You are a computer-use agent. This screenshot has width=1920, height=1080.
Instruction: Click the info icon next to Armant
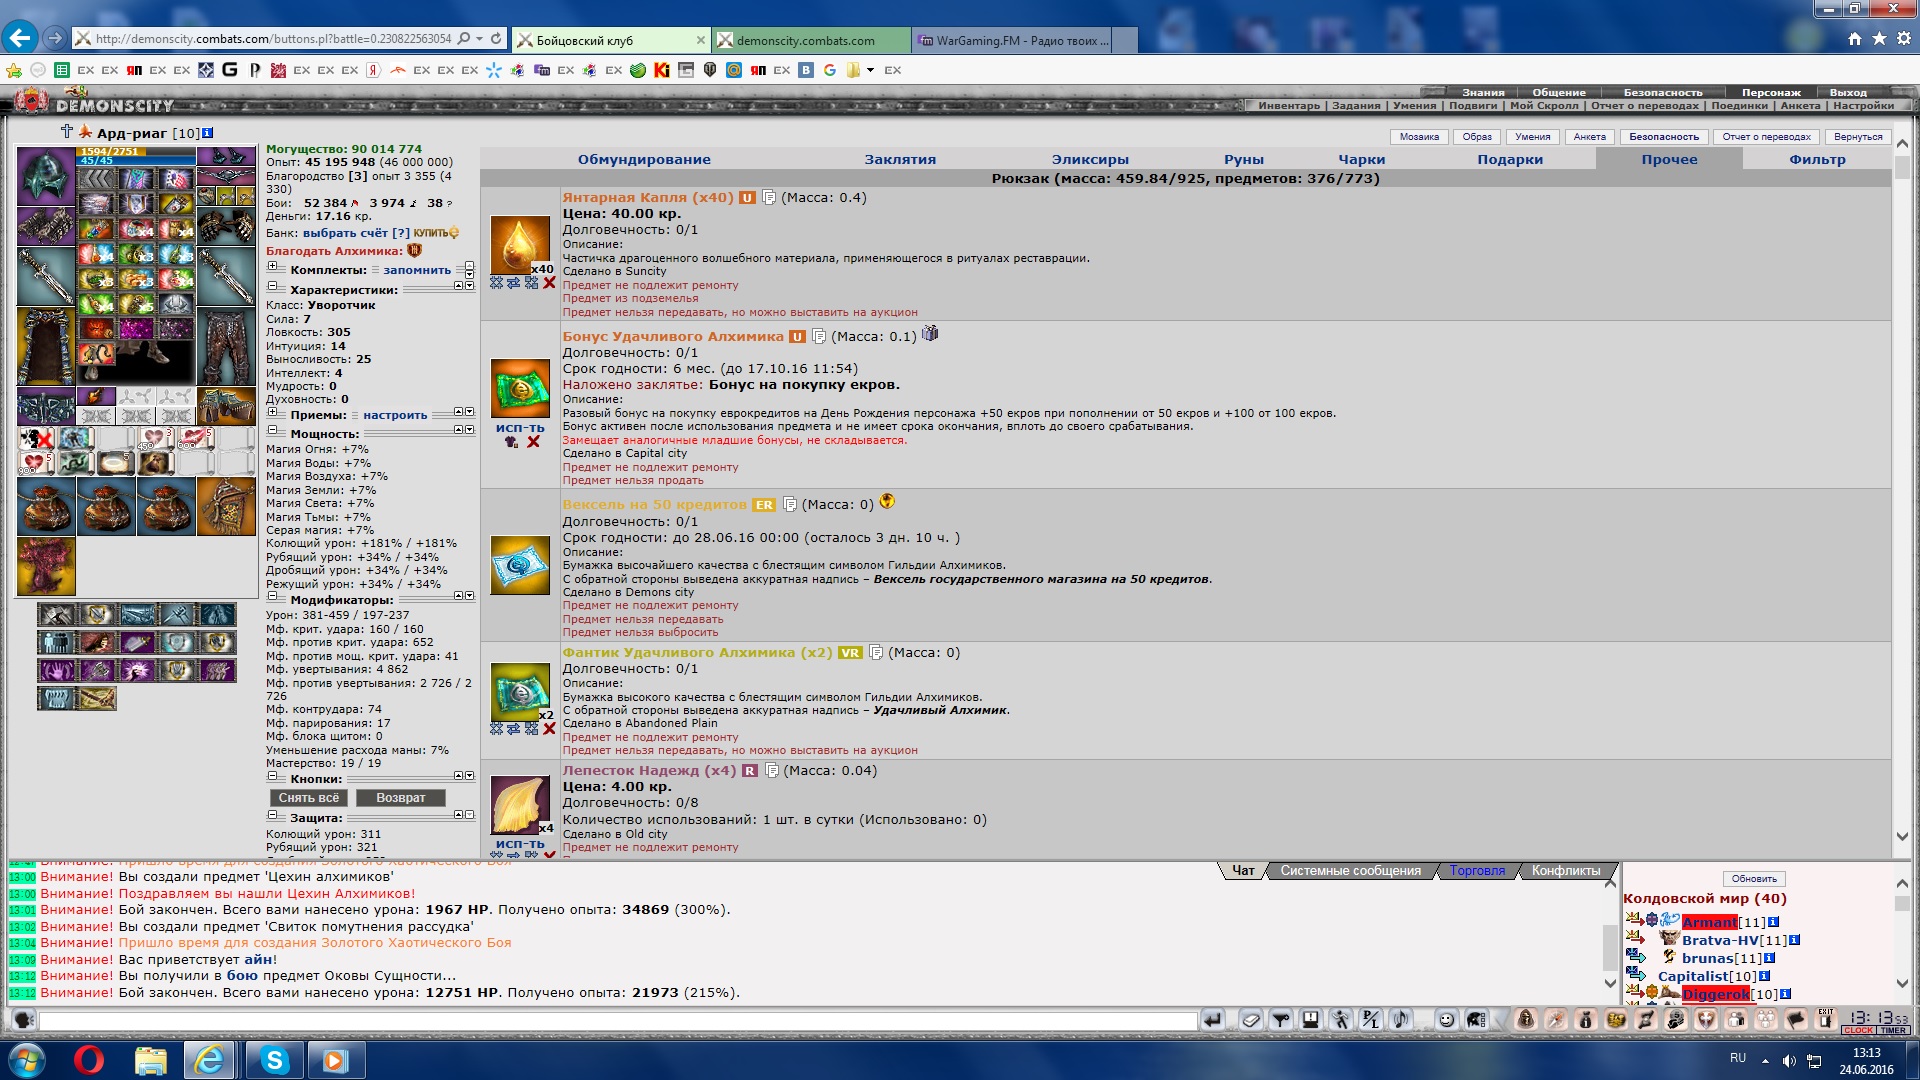pyautogui.click(x=1773, y=922)
